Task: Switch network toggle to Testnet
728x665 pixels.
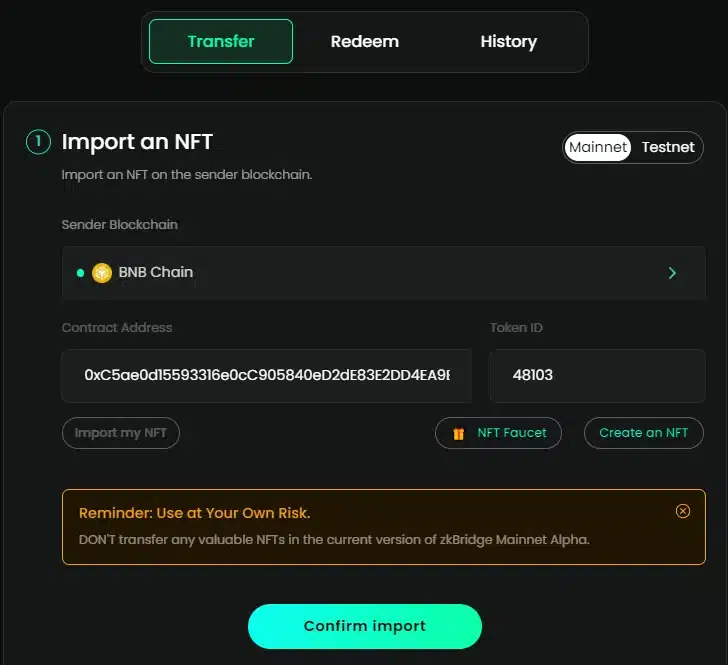Action: pos(667,147)
